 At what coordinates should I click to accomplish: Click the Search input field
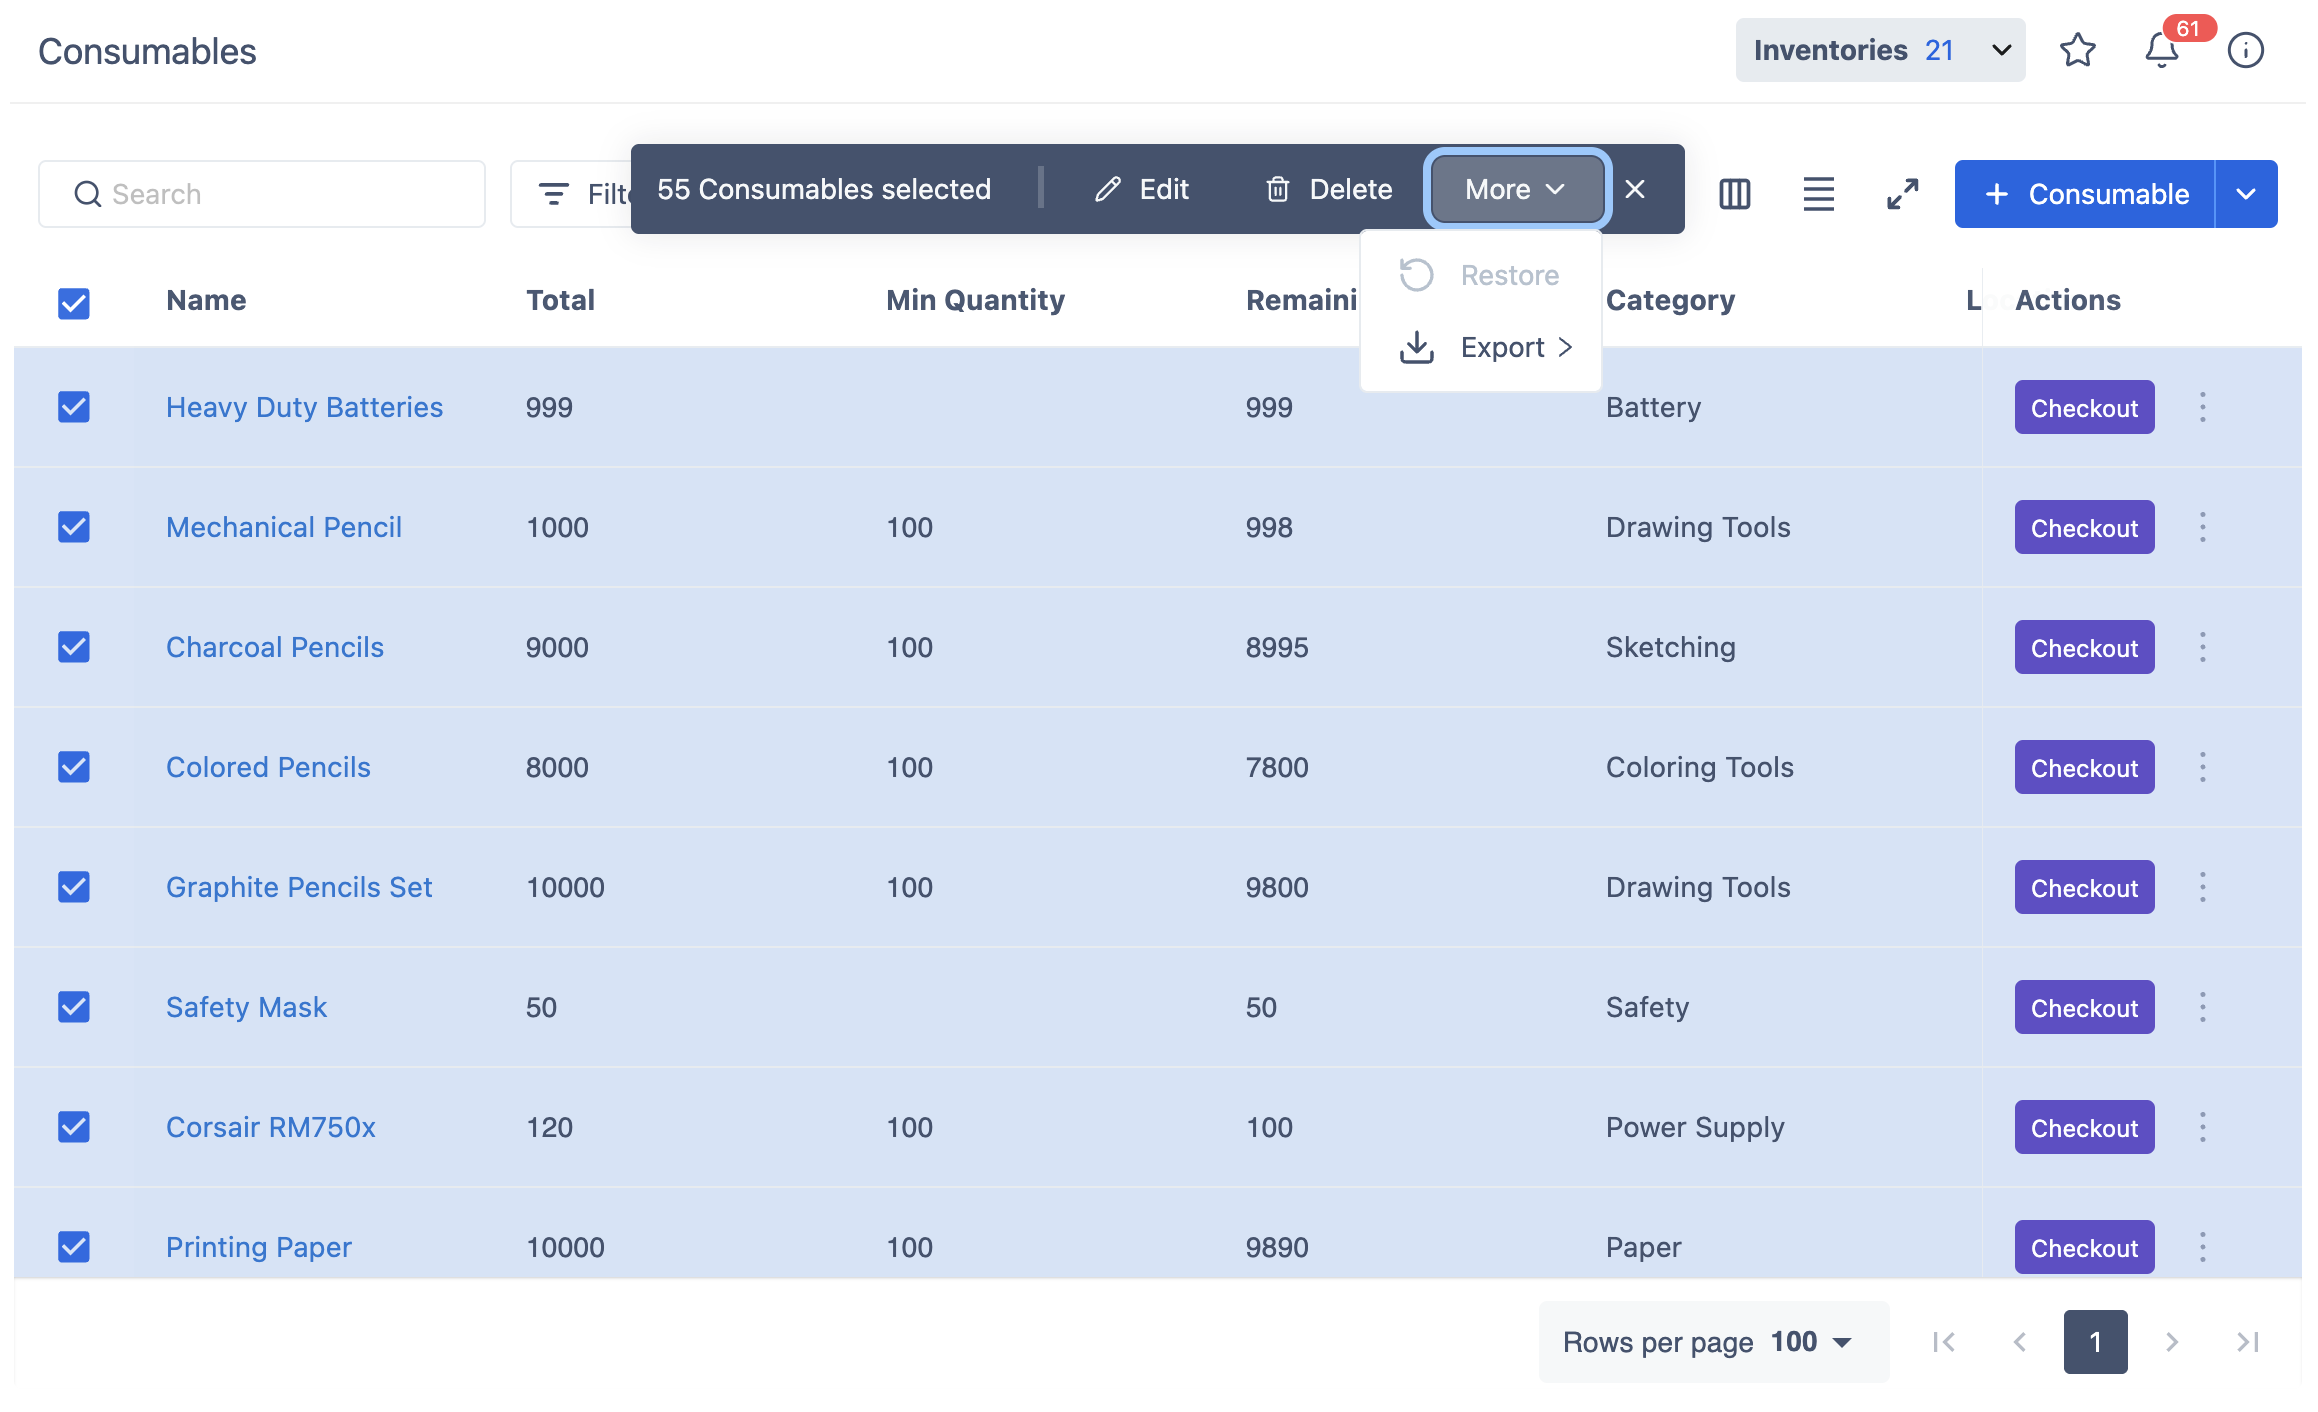tap(262, 194)
